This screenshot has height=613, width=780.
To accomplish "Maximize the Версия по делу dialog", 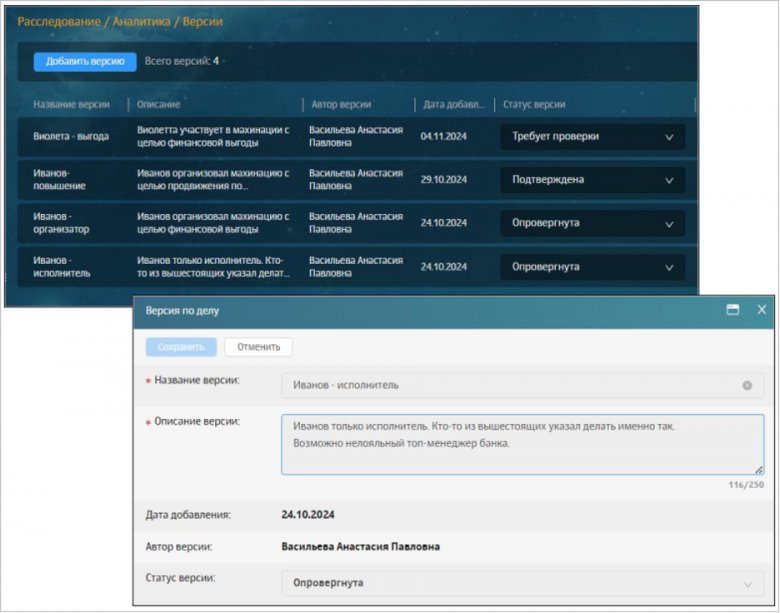I will [733, 310].
